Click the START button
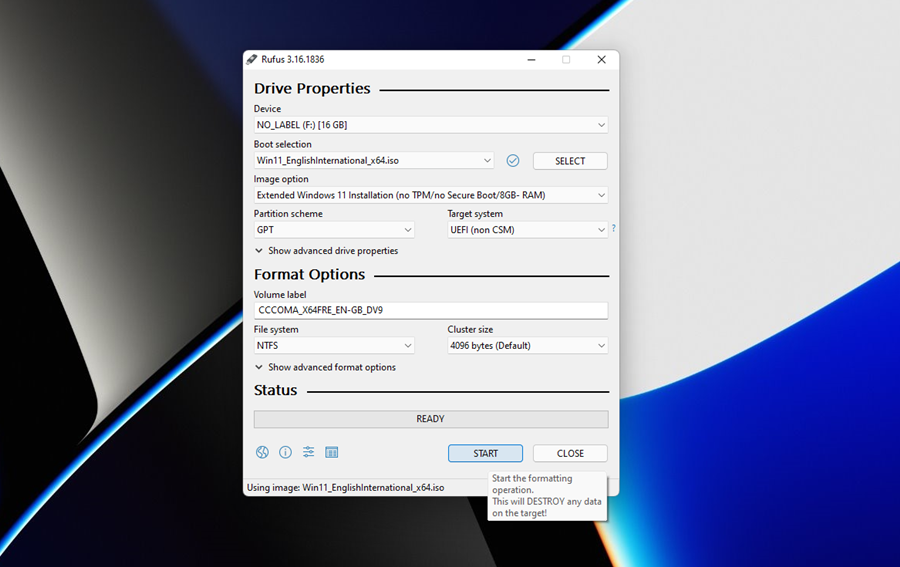The width and height of the screenshot is (900, 567). [x=485, y=453]
